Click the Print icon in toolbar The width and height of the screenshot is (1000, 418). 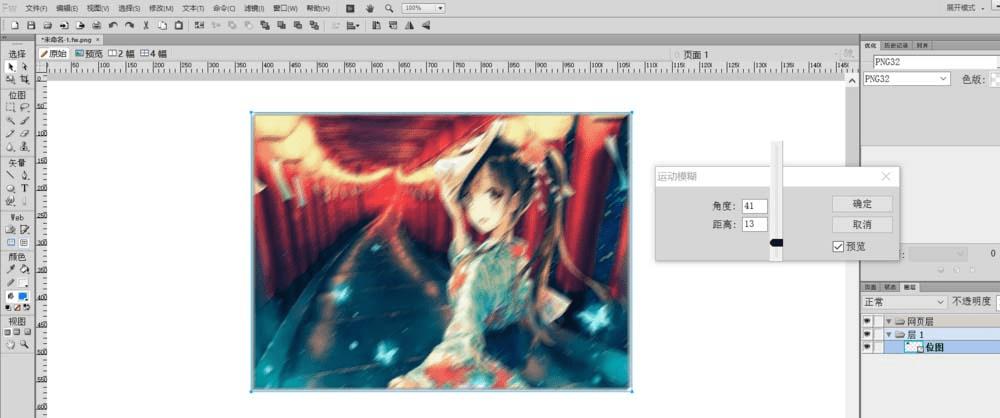96,26
